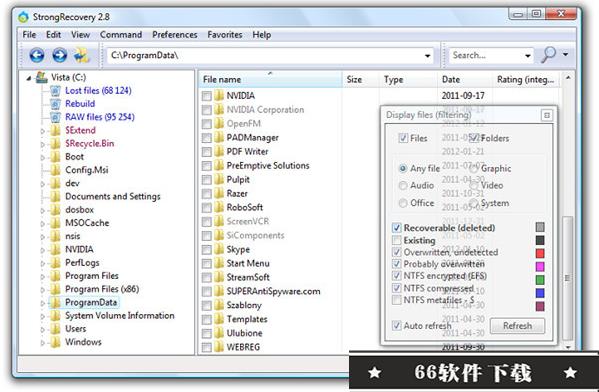The width and height of the screenshot is (599, 392).
Task: Click the Pulpit folder icon in list
Action: pos(219,180)
